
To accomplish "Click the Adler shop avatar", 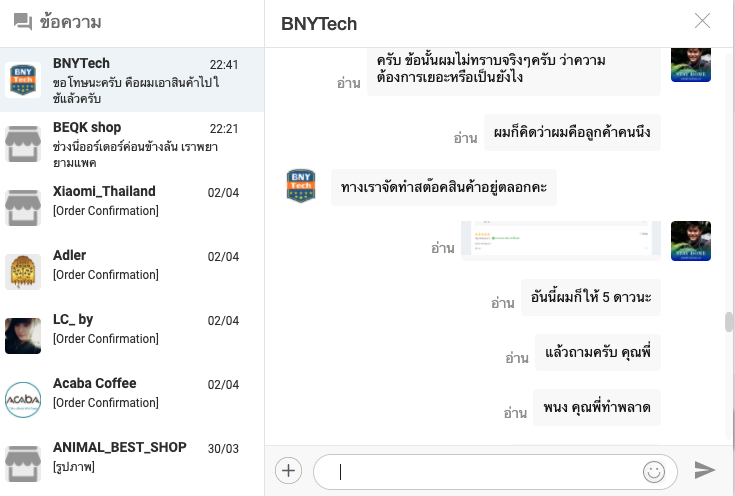I will pos(23,271).
